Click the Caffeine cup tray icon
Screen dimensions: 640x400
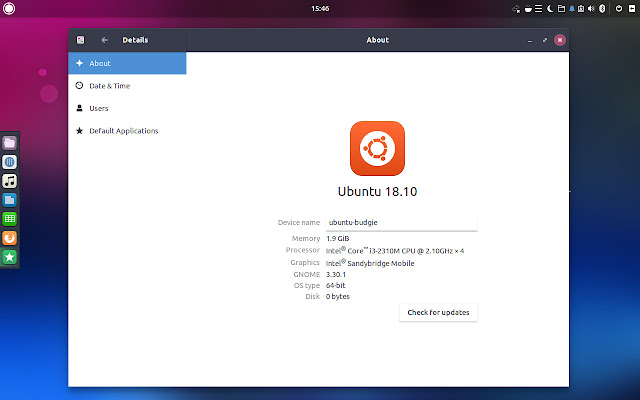click(x=528, y=9)
